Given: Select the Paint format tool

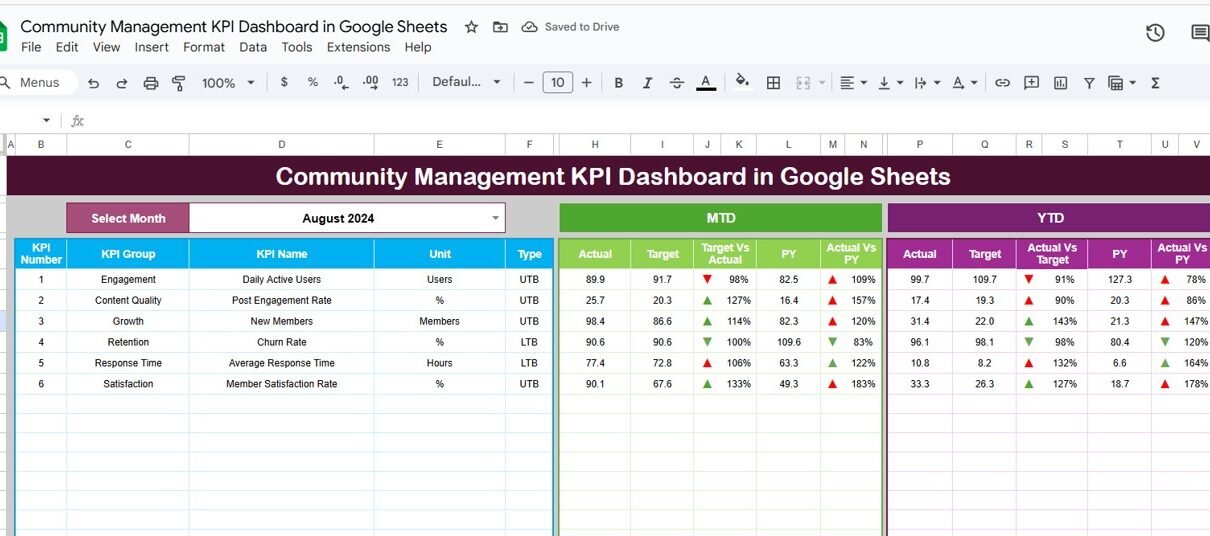Looking at the screenshot, I should 179,83.
